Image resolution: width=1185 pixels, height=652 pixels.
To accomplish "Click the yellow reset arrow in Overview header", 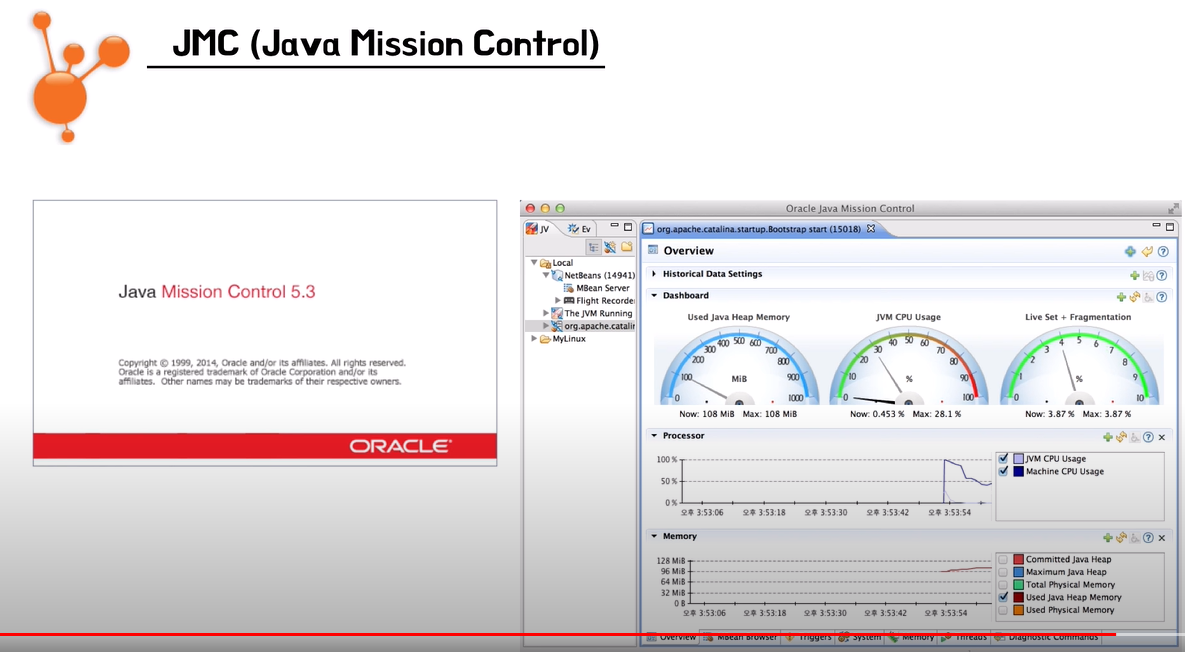I will [x=1147, y=252].
